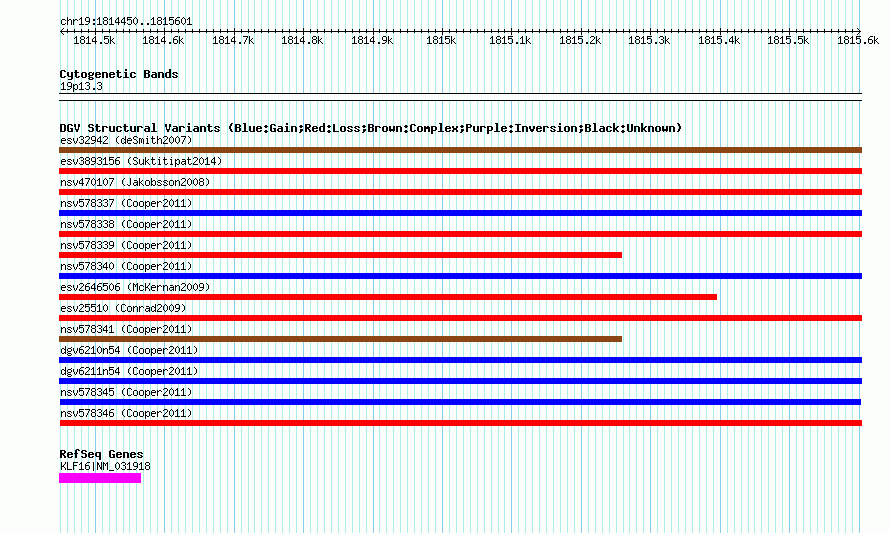This screenshot has width=890, height=533.
Task: Open variant label nsv578345 (Cooper2011)
Action: 126,392
